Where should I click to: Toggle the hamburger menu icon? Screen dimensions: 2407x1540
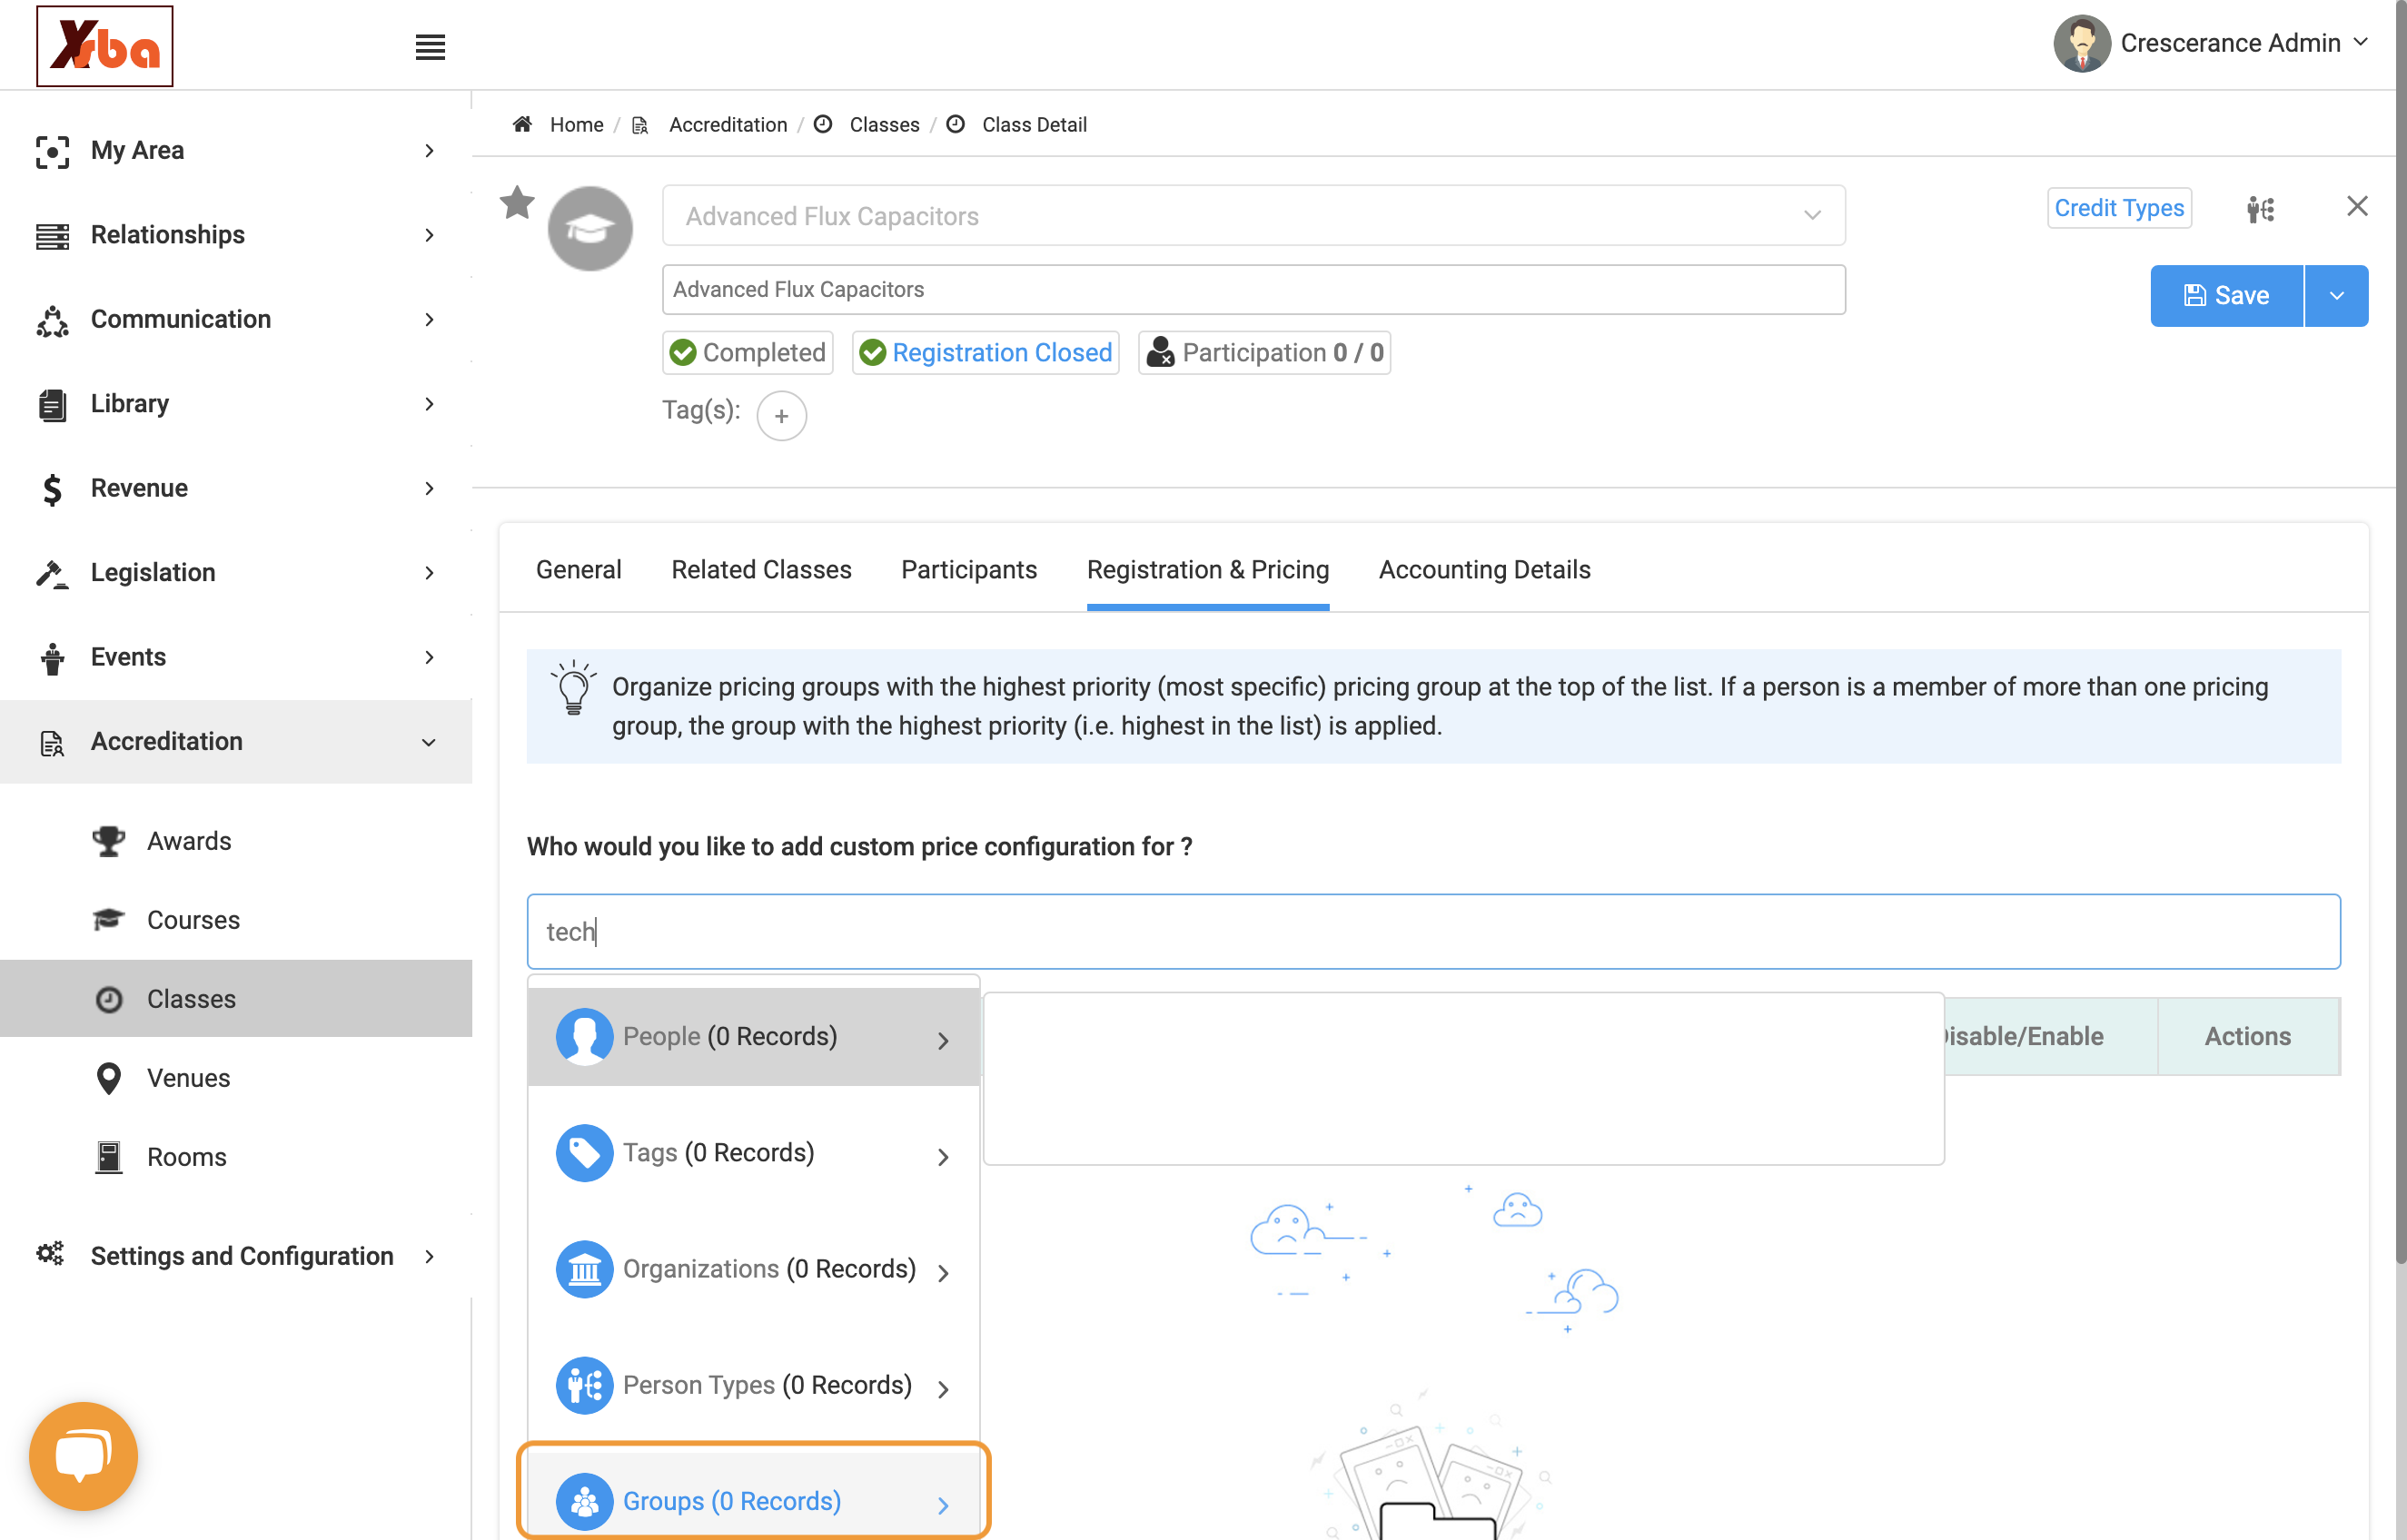tap(430, 47)
